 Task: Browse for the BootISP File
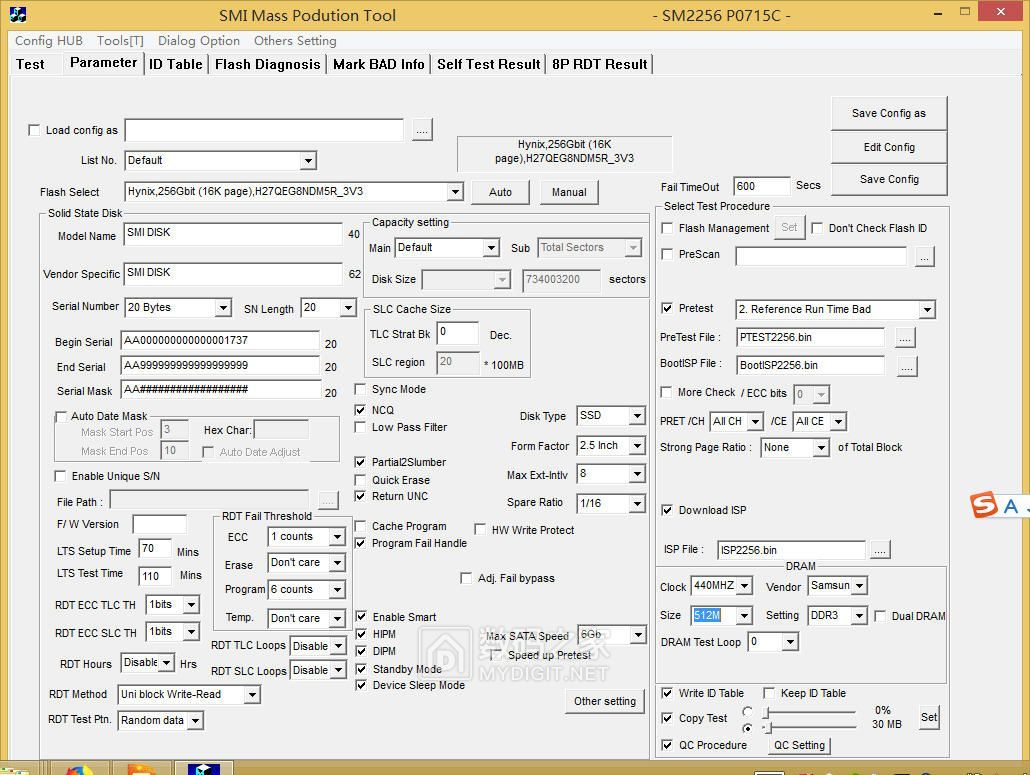pyautogui.click(x=906, y=366)
